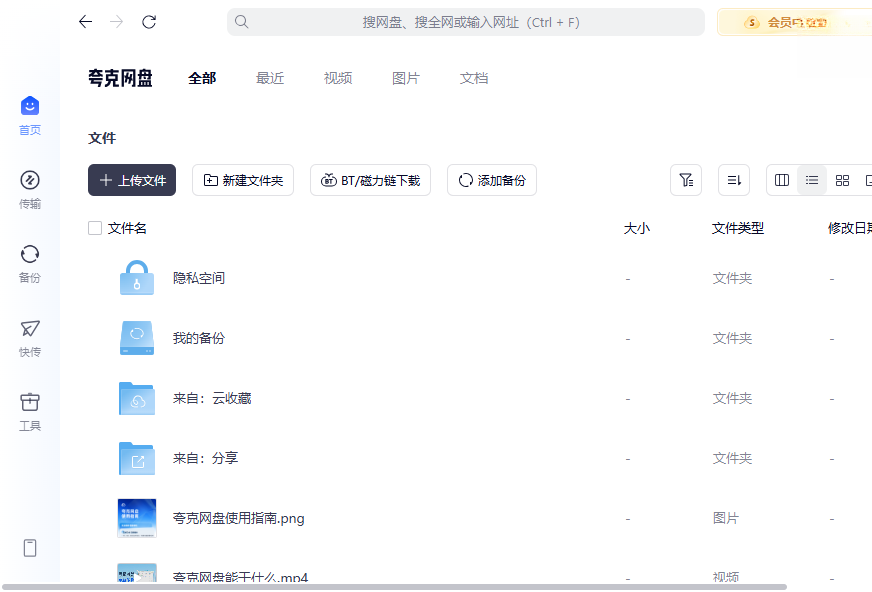Click the 大小 column header
The height and width of the screenshot is (592, 872).
(637, 228)
